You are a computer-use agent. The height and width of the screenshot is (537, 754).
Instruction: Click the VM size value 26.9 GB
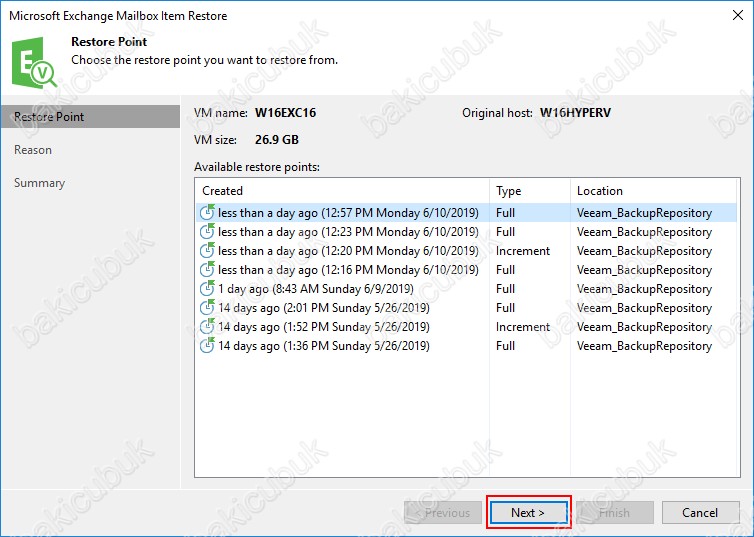pyautogui.click(x=277, y=140)
